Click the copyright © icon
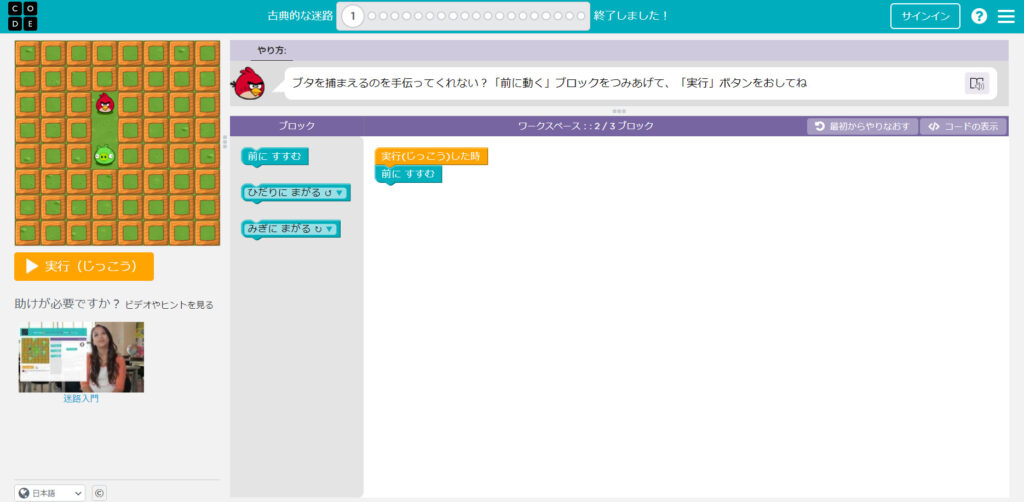1024x502 pixels. (x=99, y=493)
